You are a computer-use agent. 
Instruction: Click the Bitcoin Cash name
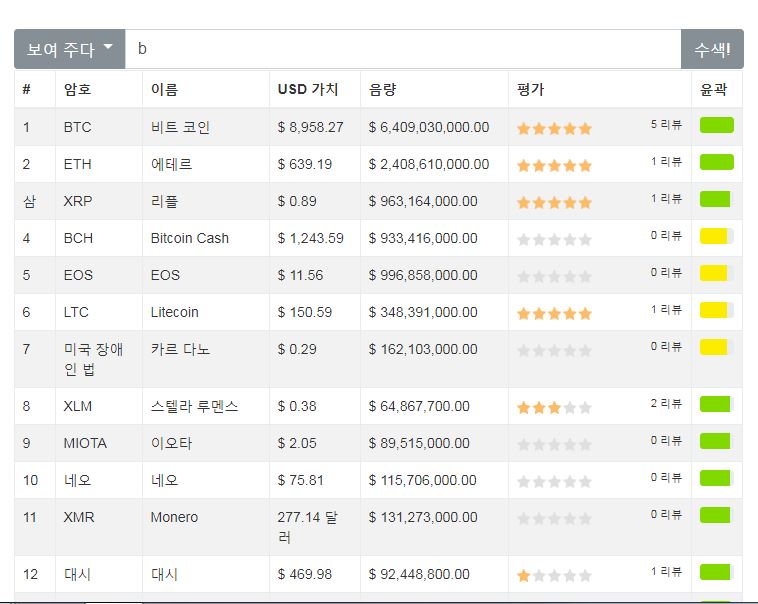[x=190, y=238]
